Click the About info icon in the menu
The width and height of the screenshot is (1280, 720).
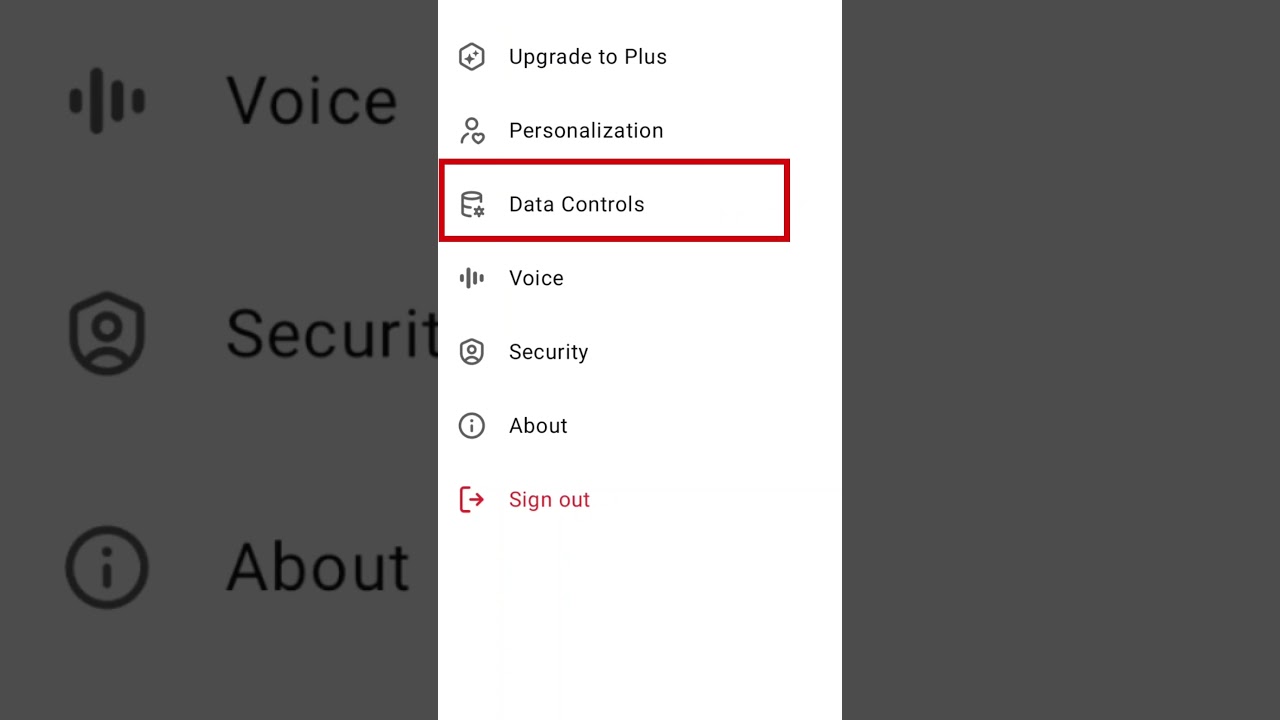click(471, 426)
